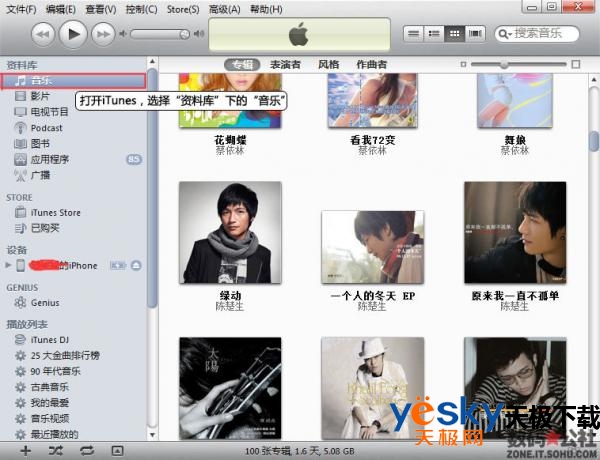Open 最近播放的 playlist
600x460 pixels.
tap(54, 434)
